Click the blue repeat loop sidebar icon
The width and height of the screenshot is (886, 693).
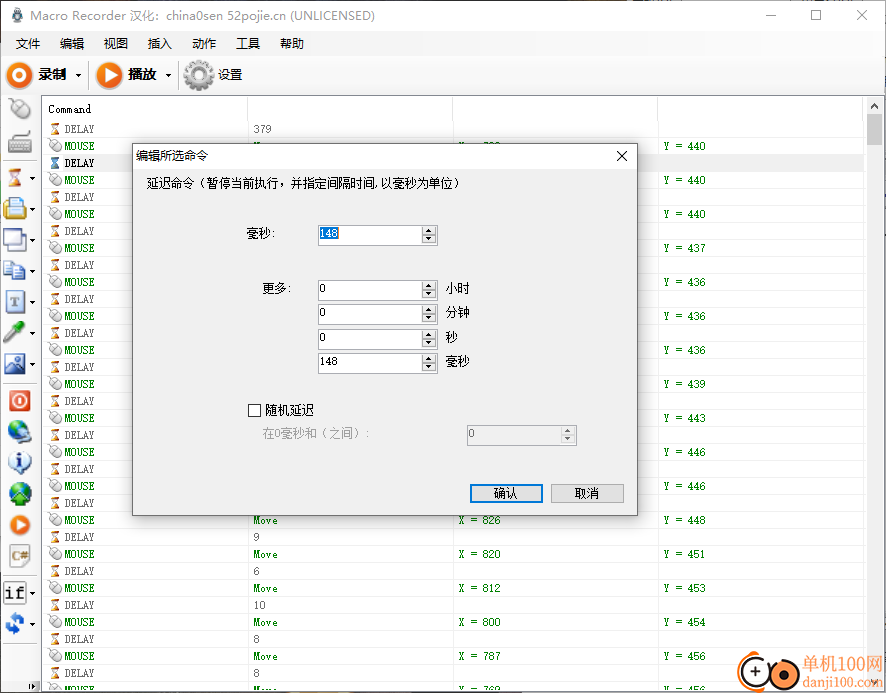pyautogui.click(x=15, y=624)
